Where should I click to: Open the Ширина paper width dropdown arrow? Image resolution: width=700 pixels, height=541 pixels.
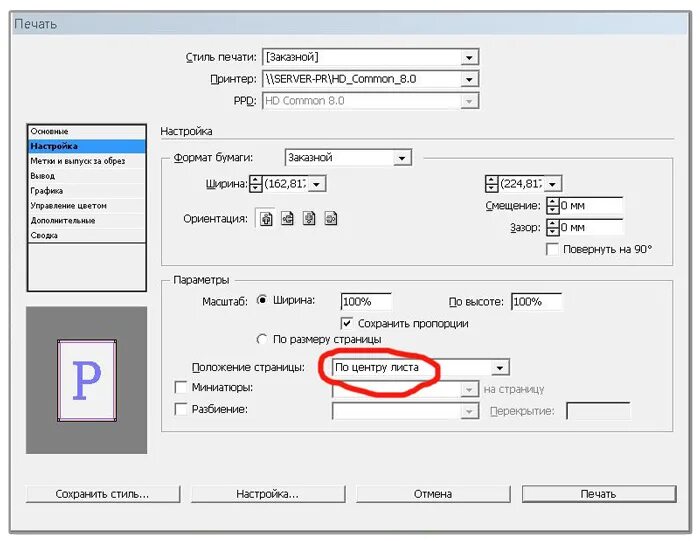(x=317, y=184)
